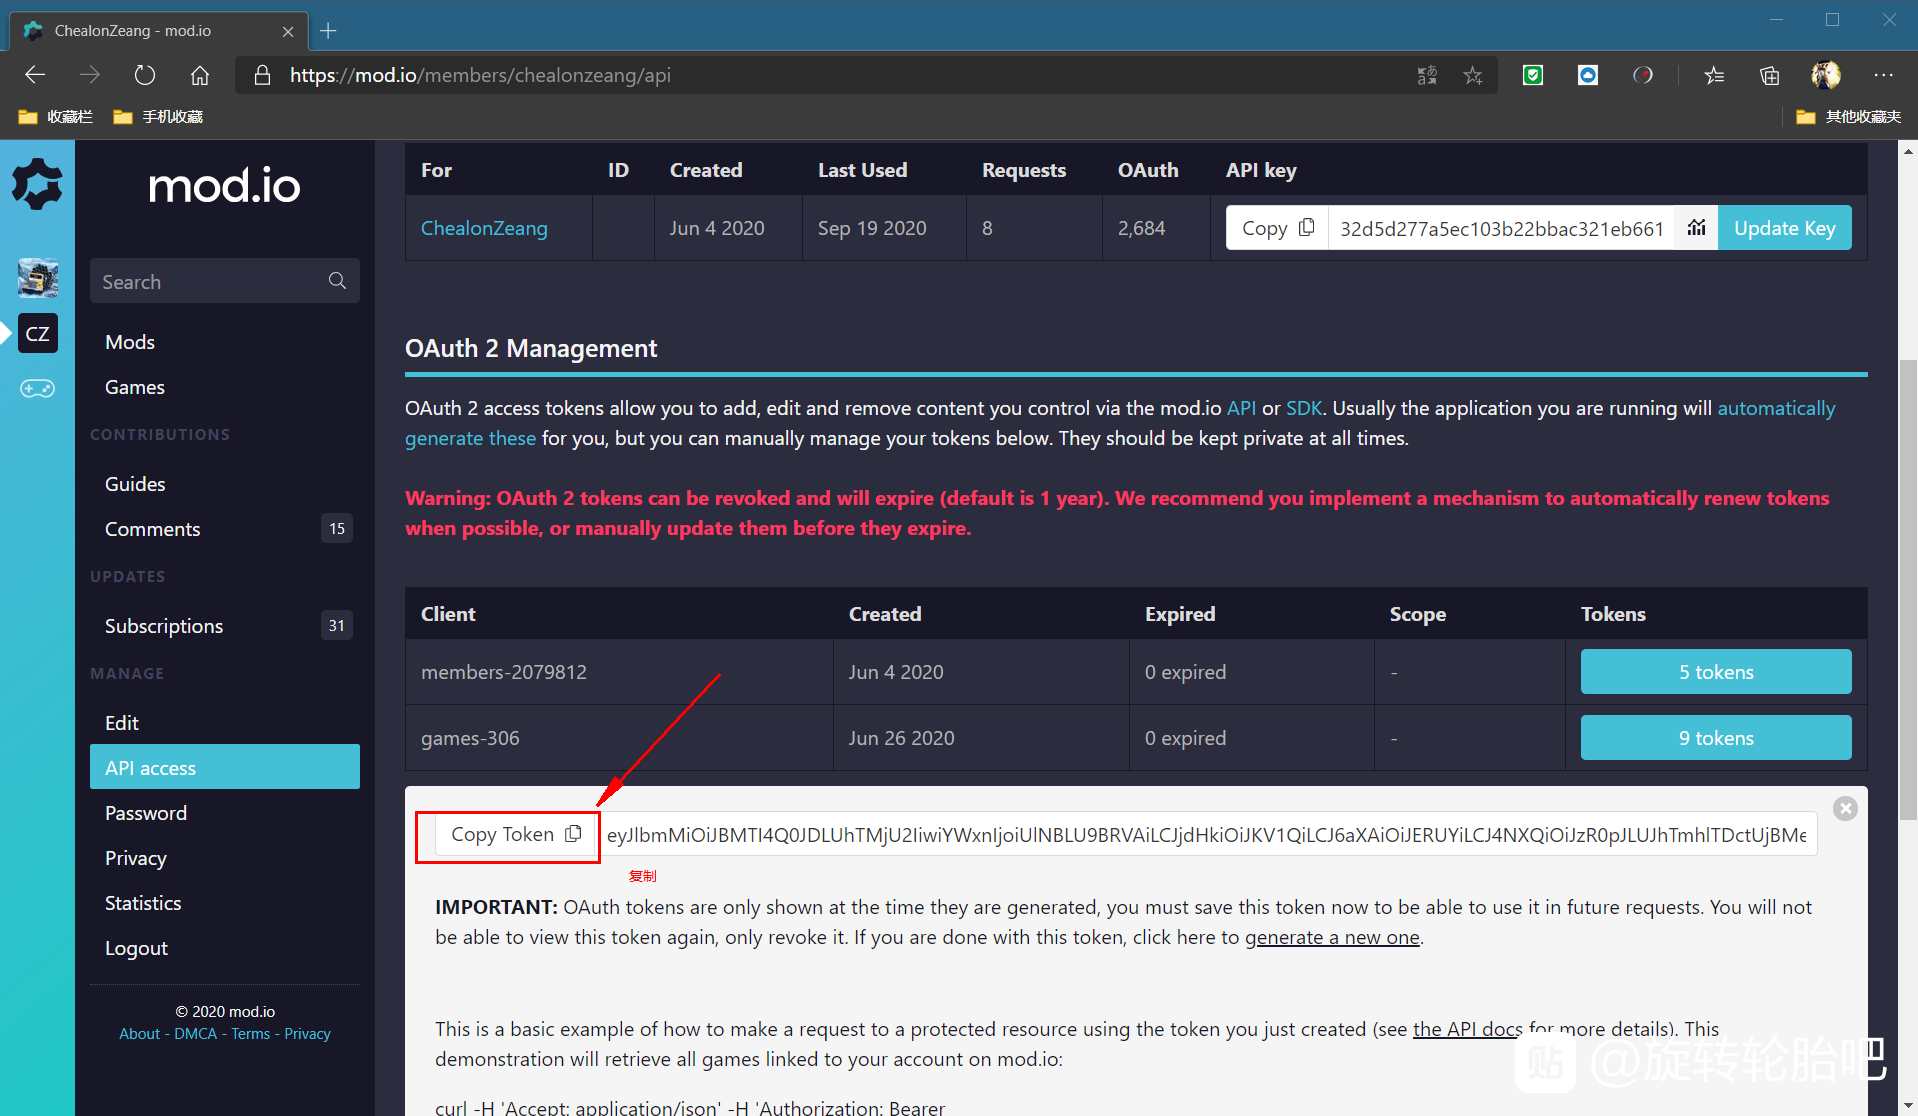Open the Guides menu item
Screen dimensions: 1918x1116
pyautogui.click(x=135, y=484)
